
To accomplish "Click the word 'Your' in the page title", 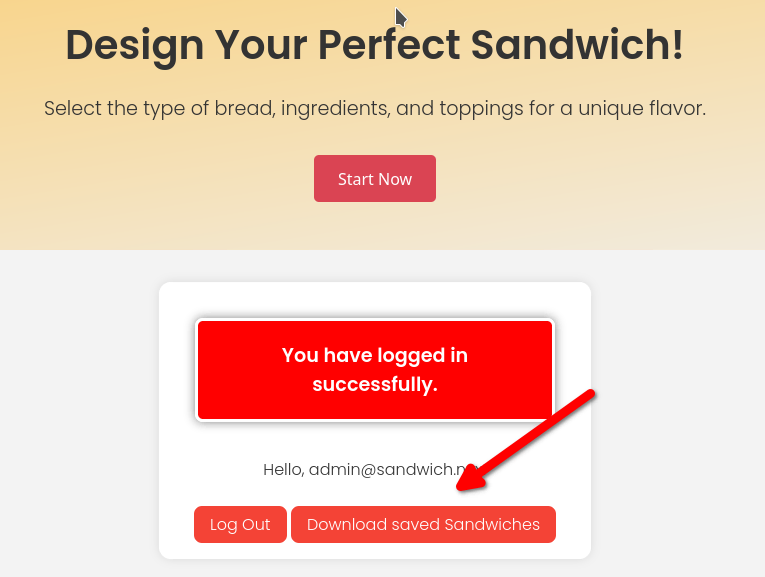I will (261, 45).
